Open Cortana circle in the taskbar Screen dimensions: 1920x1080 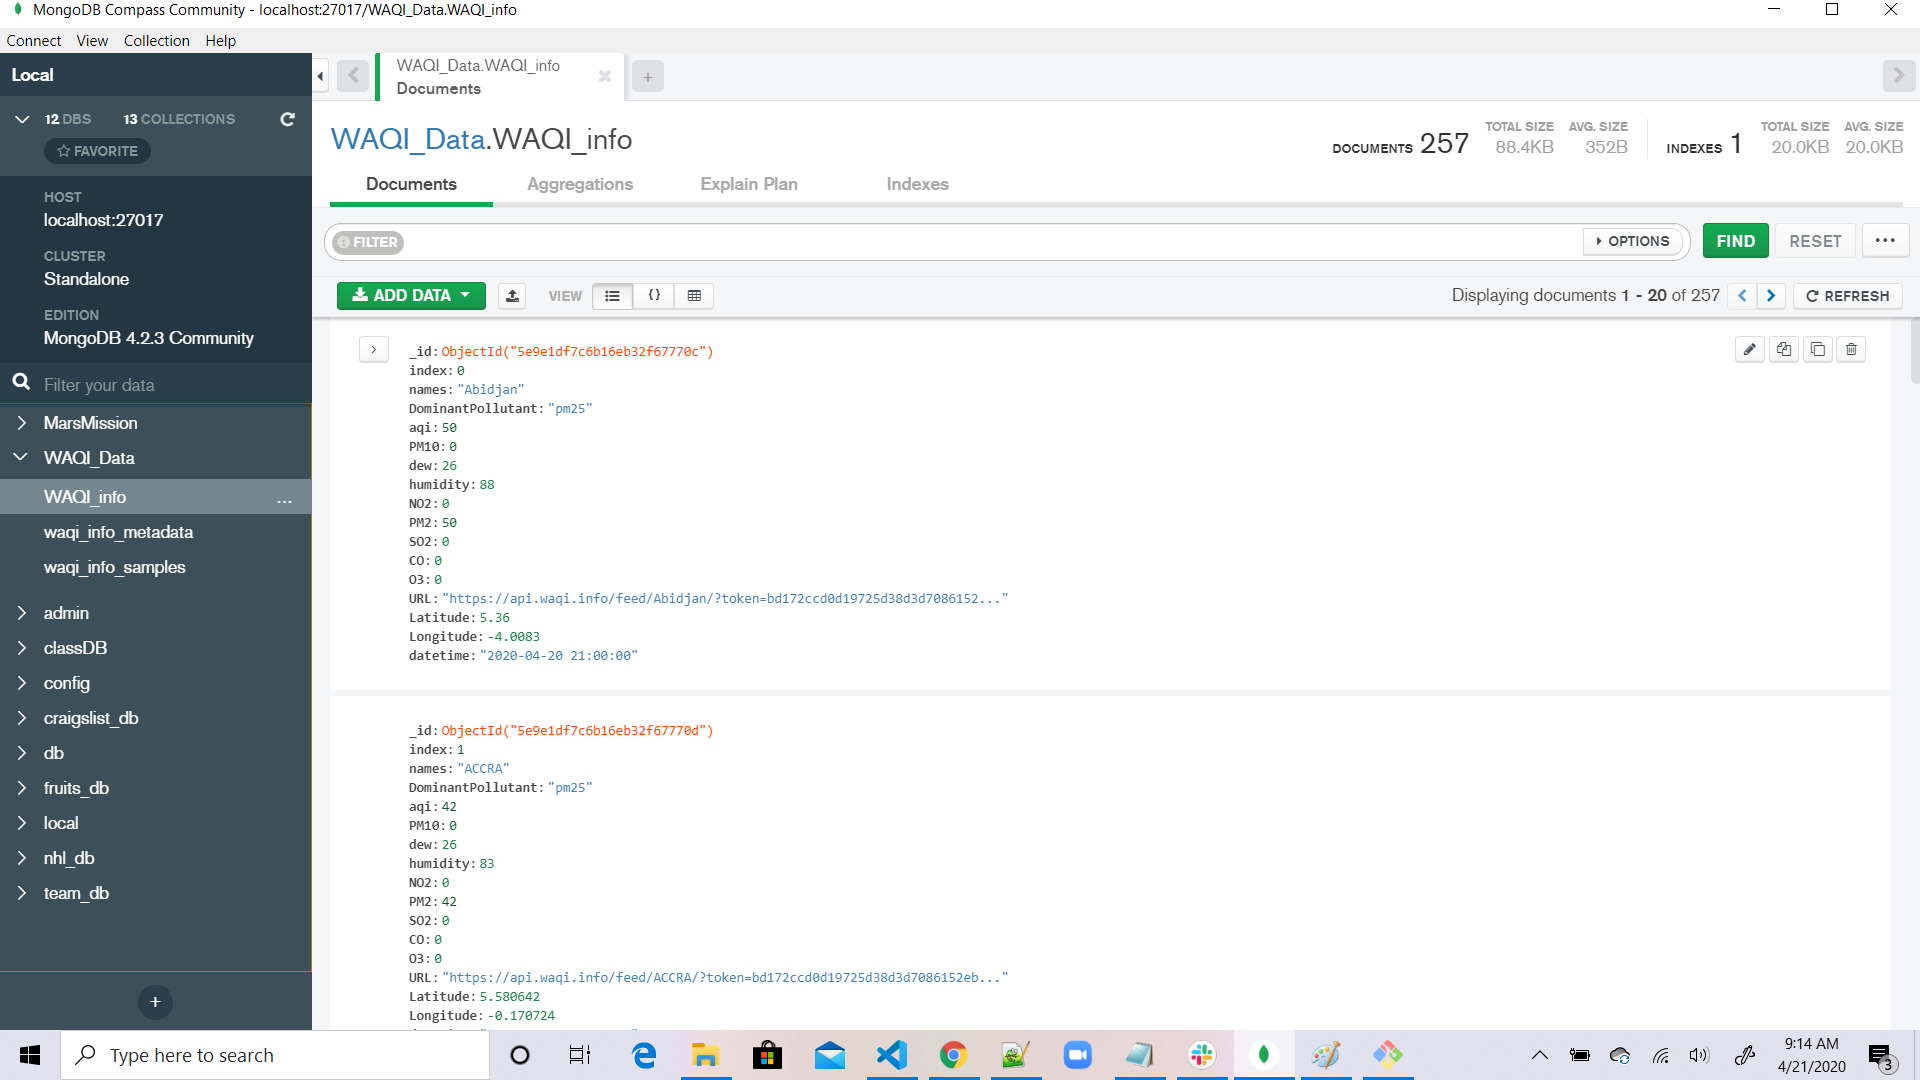pyautogui.click(x=520, y=1055)
